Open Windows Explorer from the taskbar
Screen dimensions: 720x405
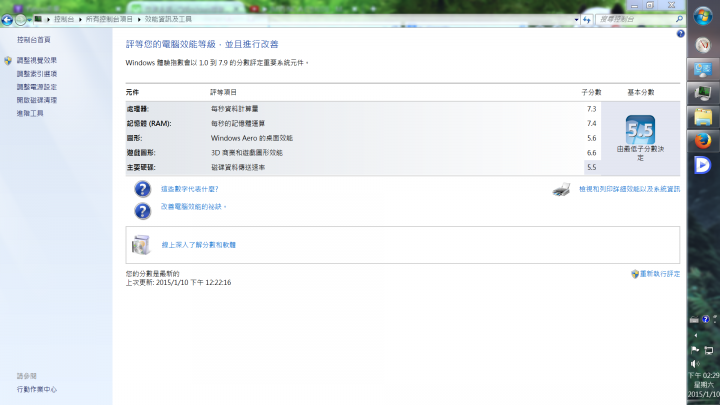703,118
